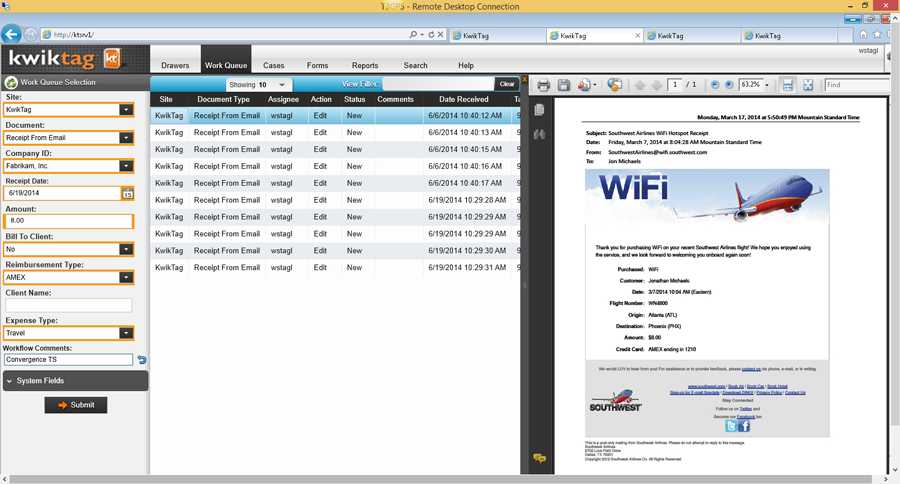Open the Search tab
The image size is (900, 484).
pos(416,65)
